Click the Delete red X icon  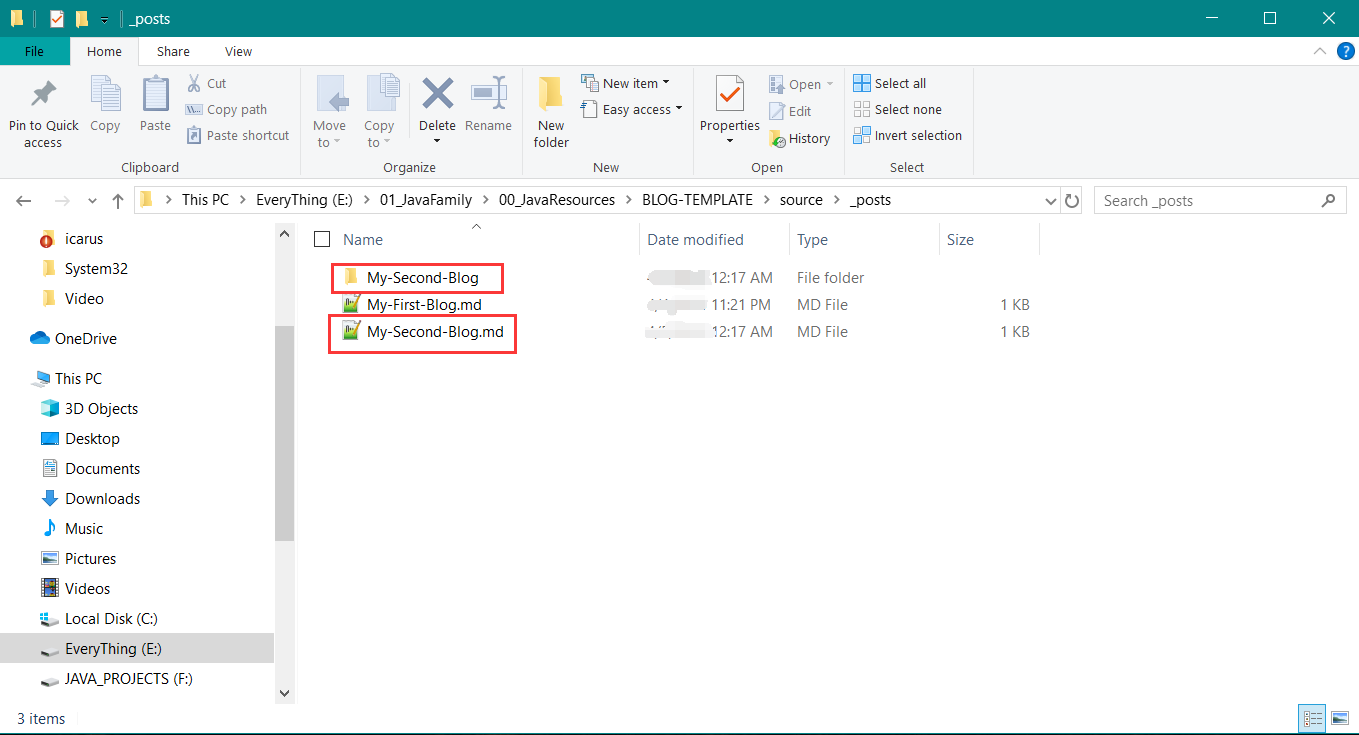(437, 95)
